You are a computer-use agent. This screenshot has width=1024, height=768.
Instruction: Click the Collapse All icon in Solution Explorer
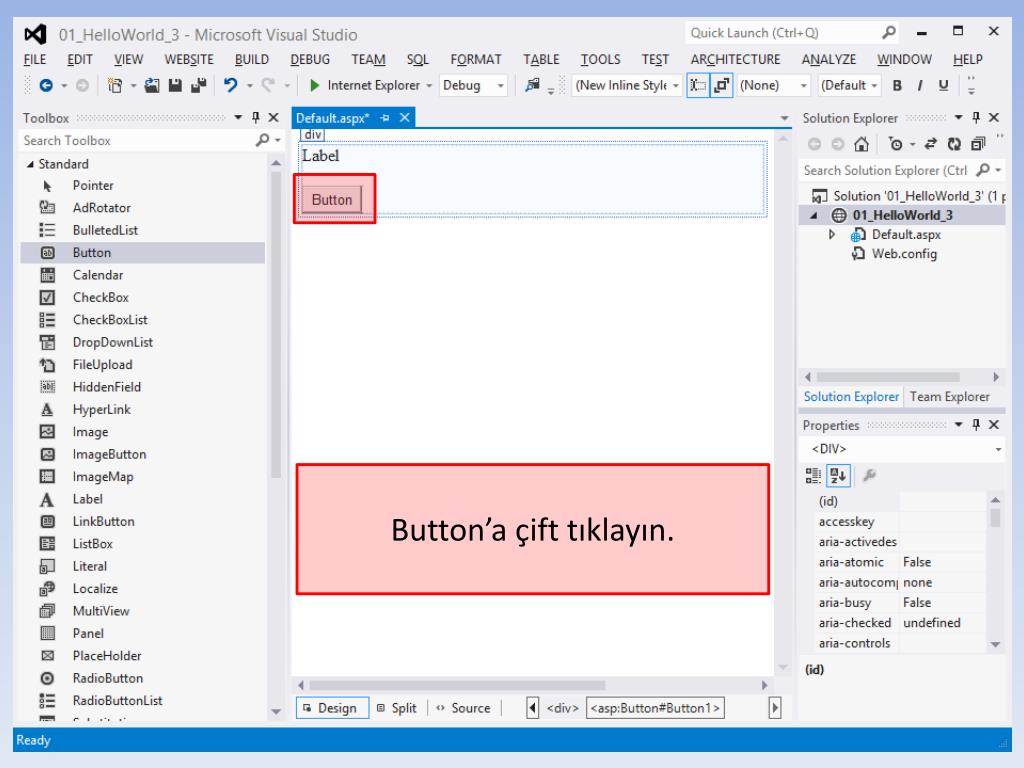pos(978,144)
